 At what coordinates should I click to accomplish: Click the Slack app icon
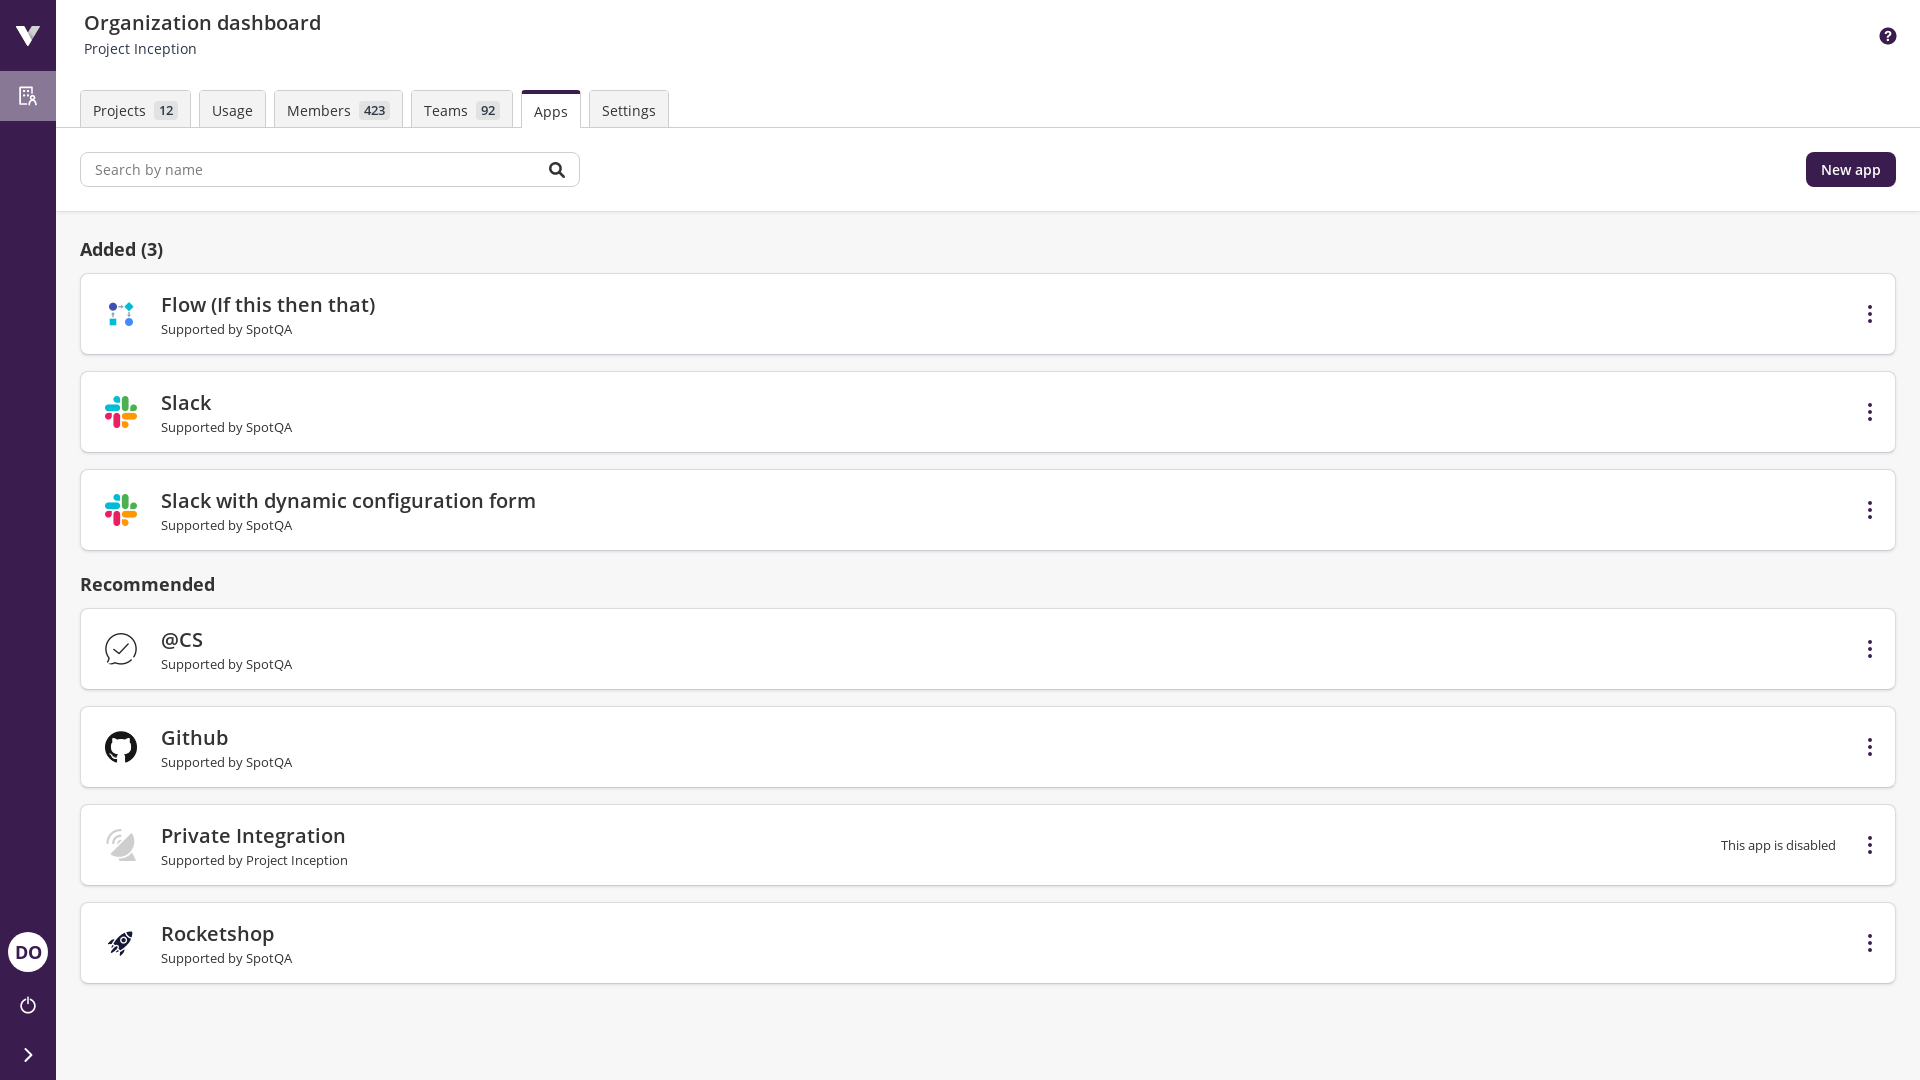[121, 411]
